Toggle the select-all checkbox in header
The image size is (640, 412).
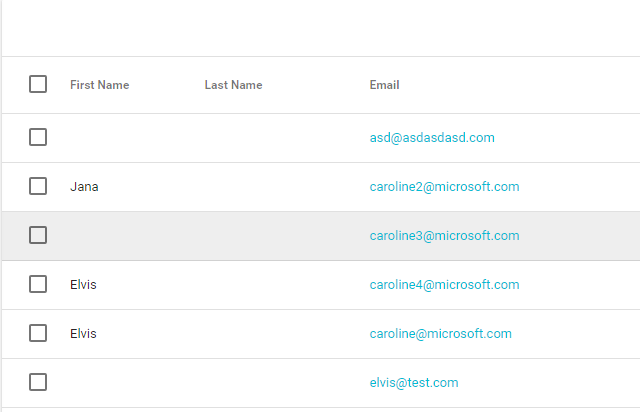[x=38, y=84]
